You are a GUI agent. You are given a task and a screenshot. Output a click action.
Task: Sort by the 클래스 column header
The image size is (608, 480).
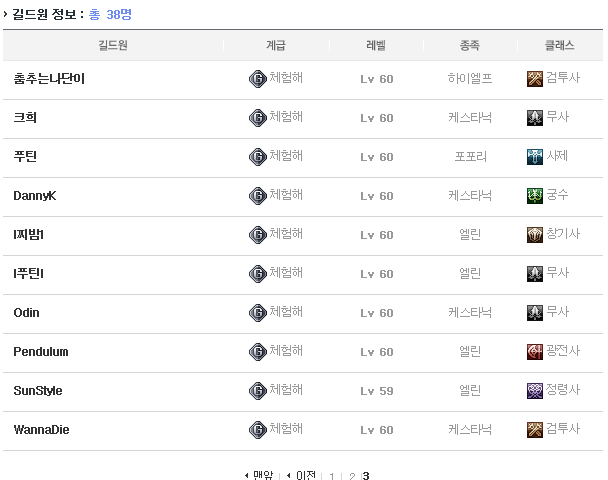(559, 46)
